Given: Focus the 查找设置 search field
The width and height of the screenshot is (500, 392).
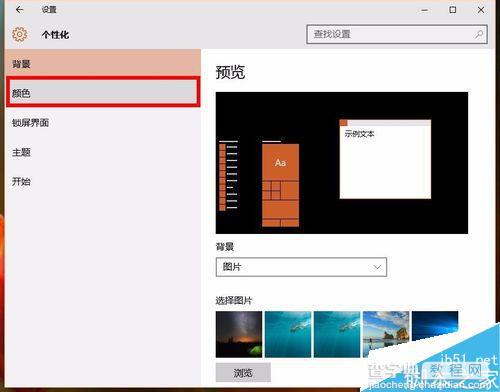Looking at the screenshot, I should pyautogui.click(x=397, y=34).
